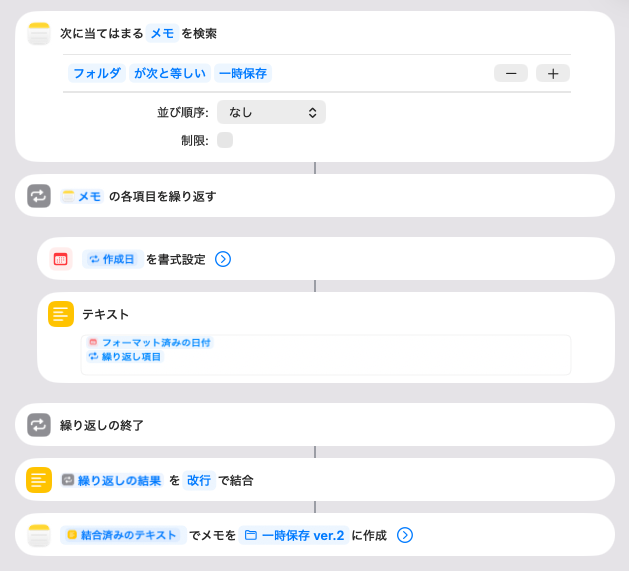
Task: Click the yellow combine text action icon
Action: pyautogui.click(x=39, y=480)
